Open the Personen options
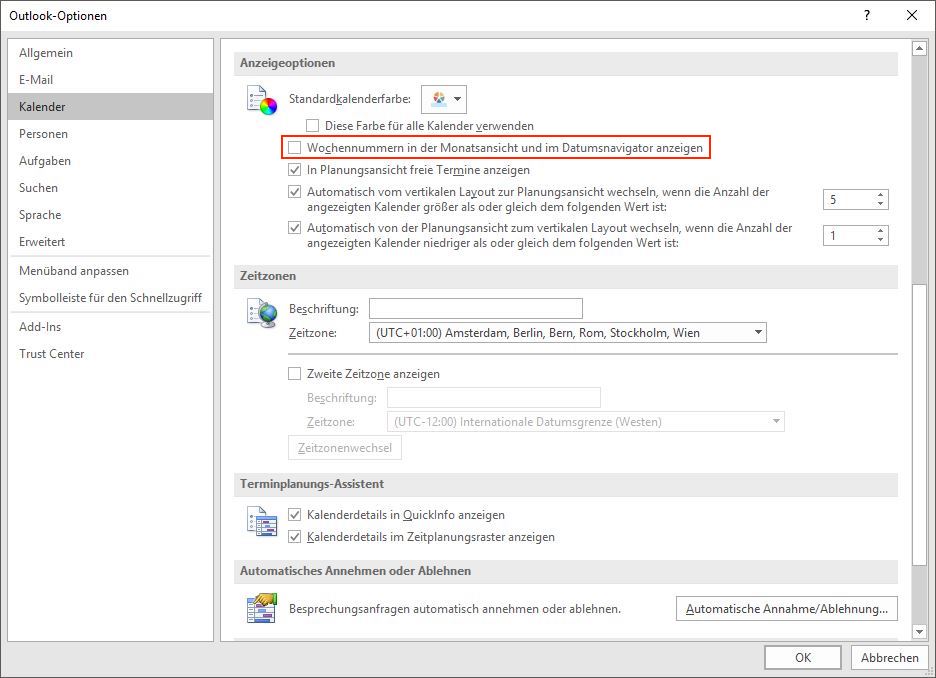This screenshot has width=936, height=678. pos(110,134)
